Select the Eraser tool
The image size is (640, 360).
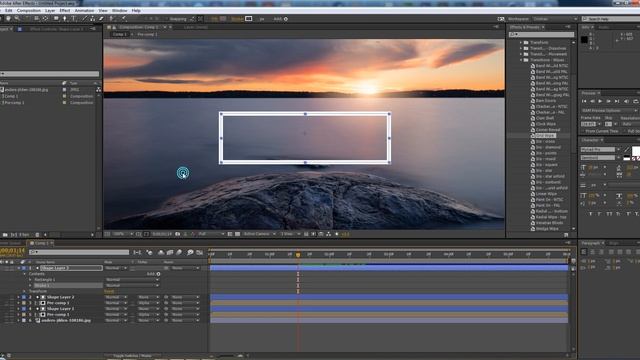pyautogui.click(x=101, y=19)
